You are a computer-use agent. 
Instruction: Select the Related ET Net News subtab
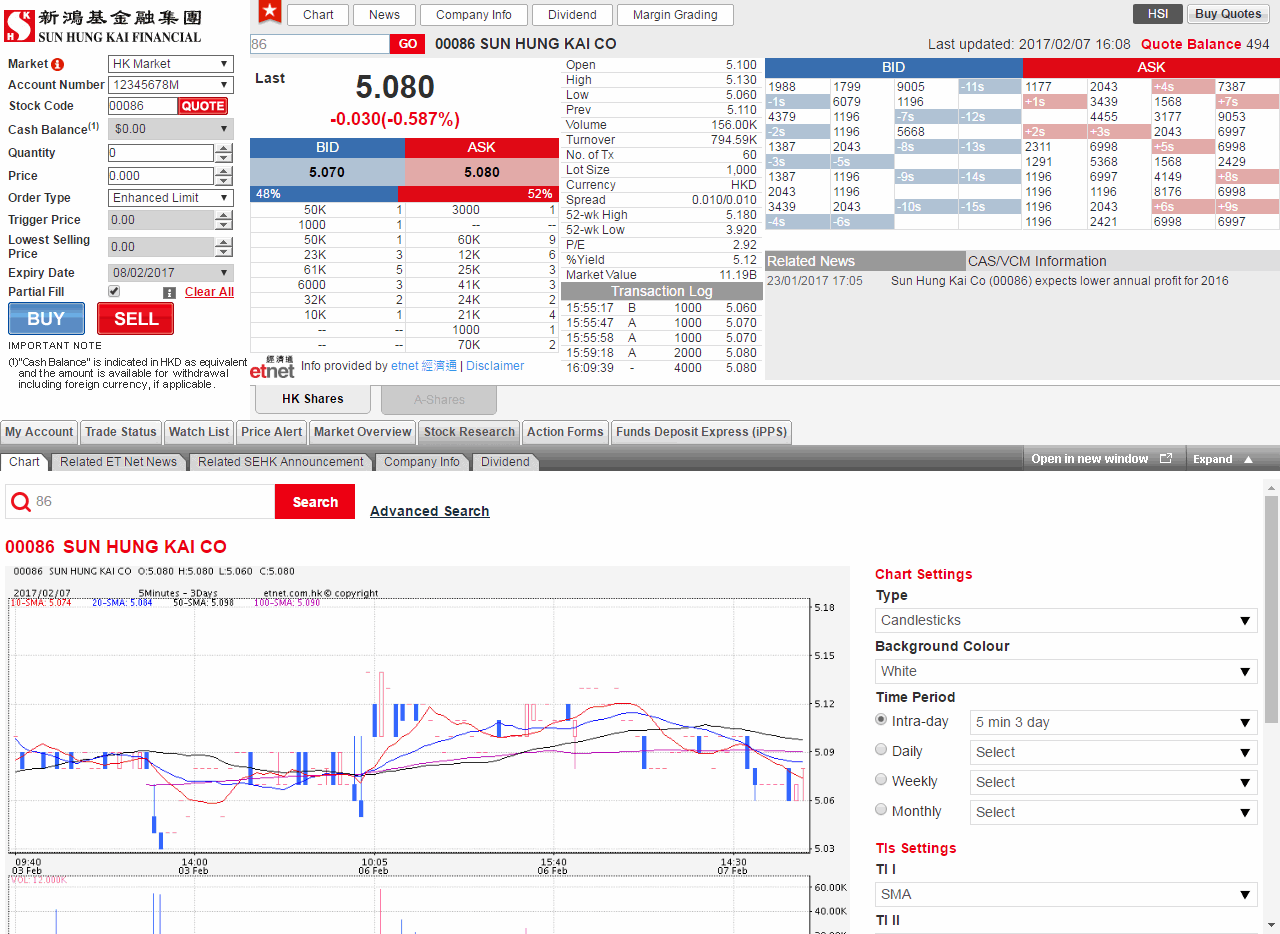tap(118, 462)
